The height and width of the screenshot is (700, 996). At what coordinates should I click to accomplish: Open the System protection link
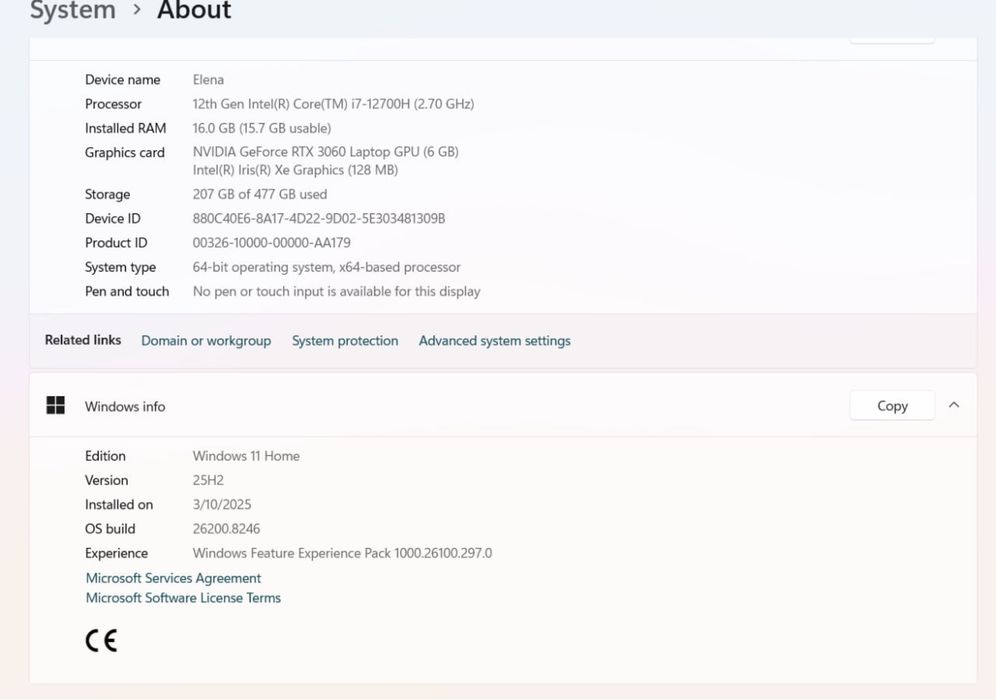345,340
